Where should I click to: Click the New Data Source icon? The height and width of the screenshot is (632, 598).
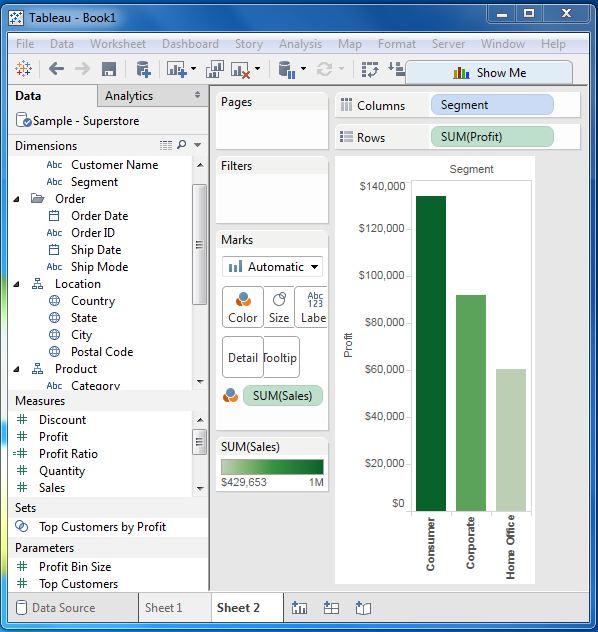point(143,69)
